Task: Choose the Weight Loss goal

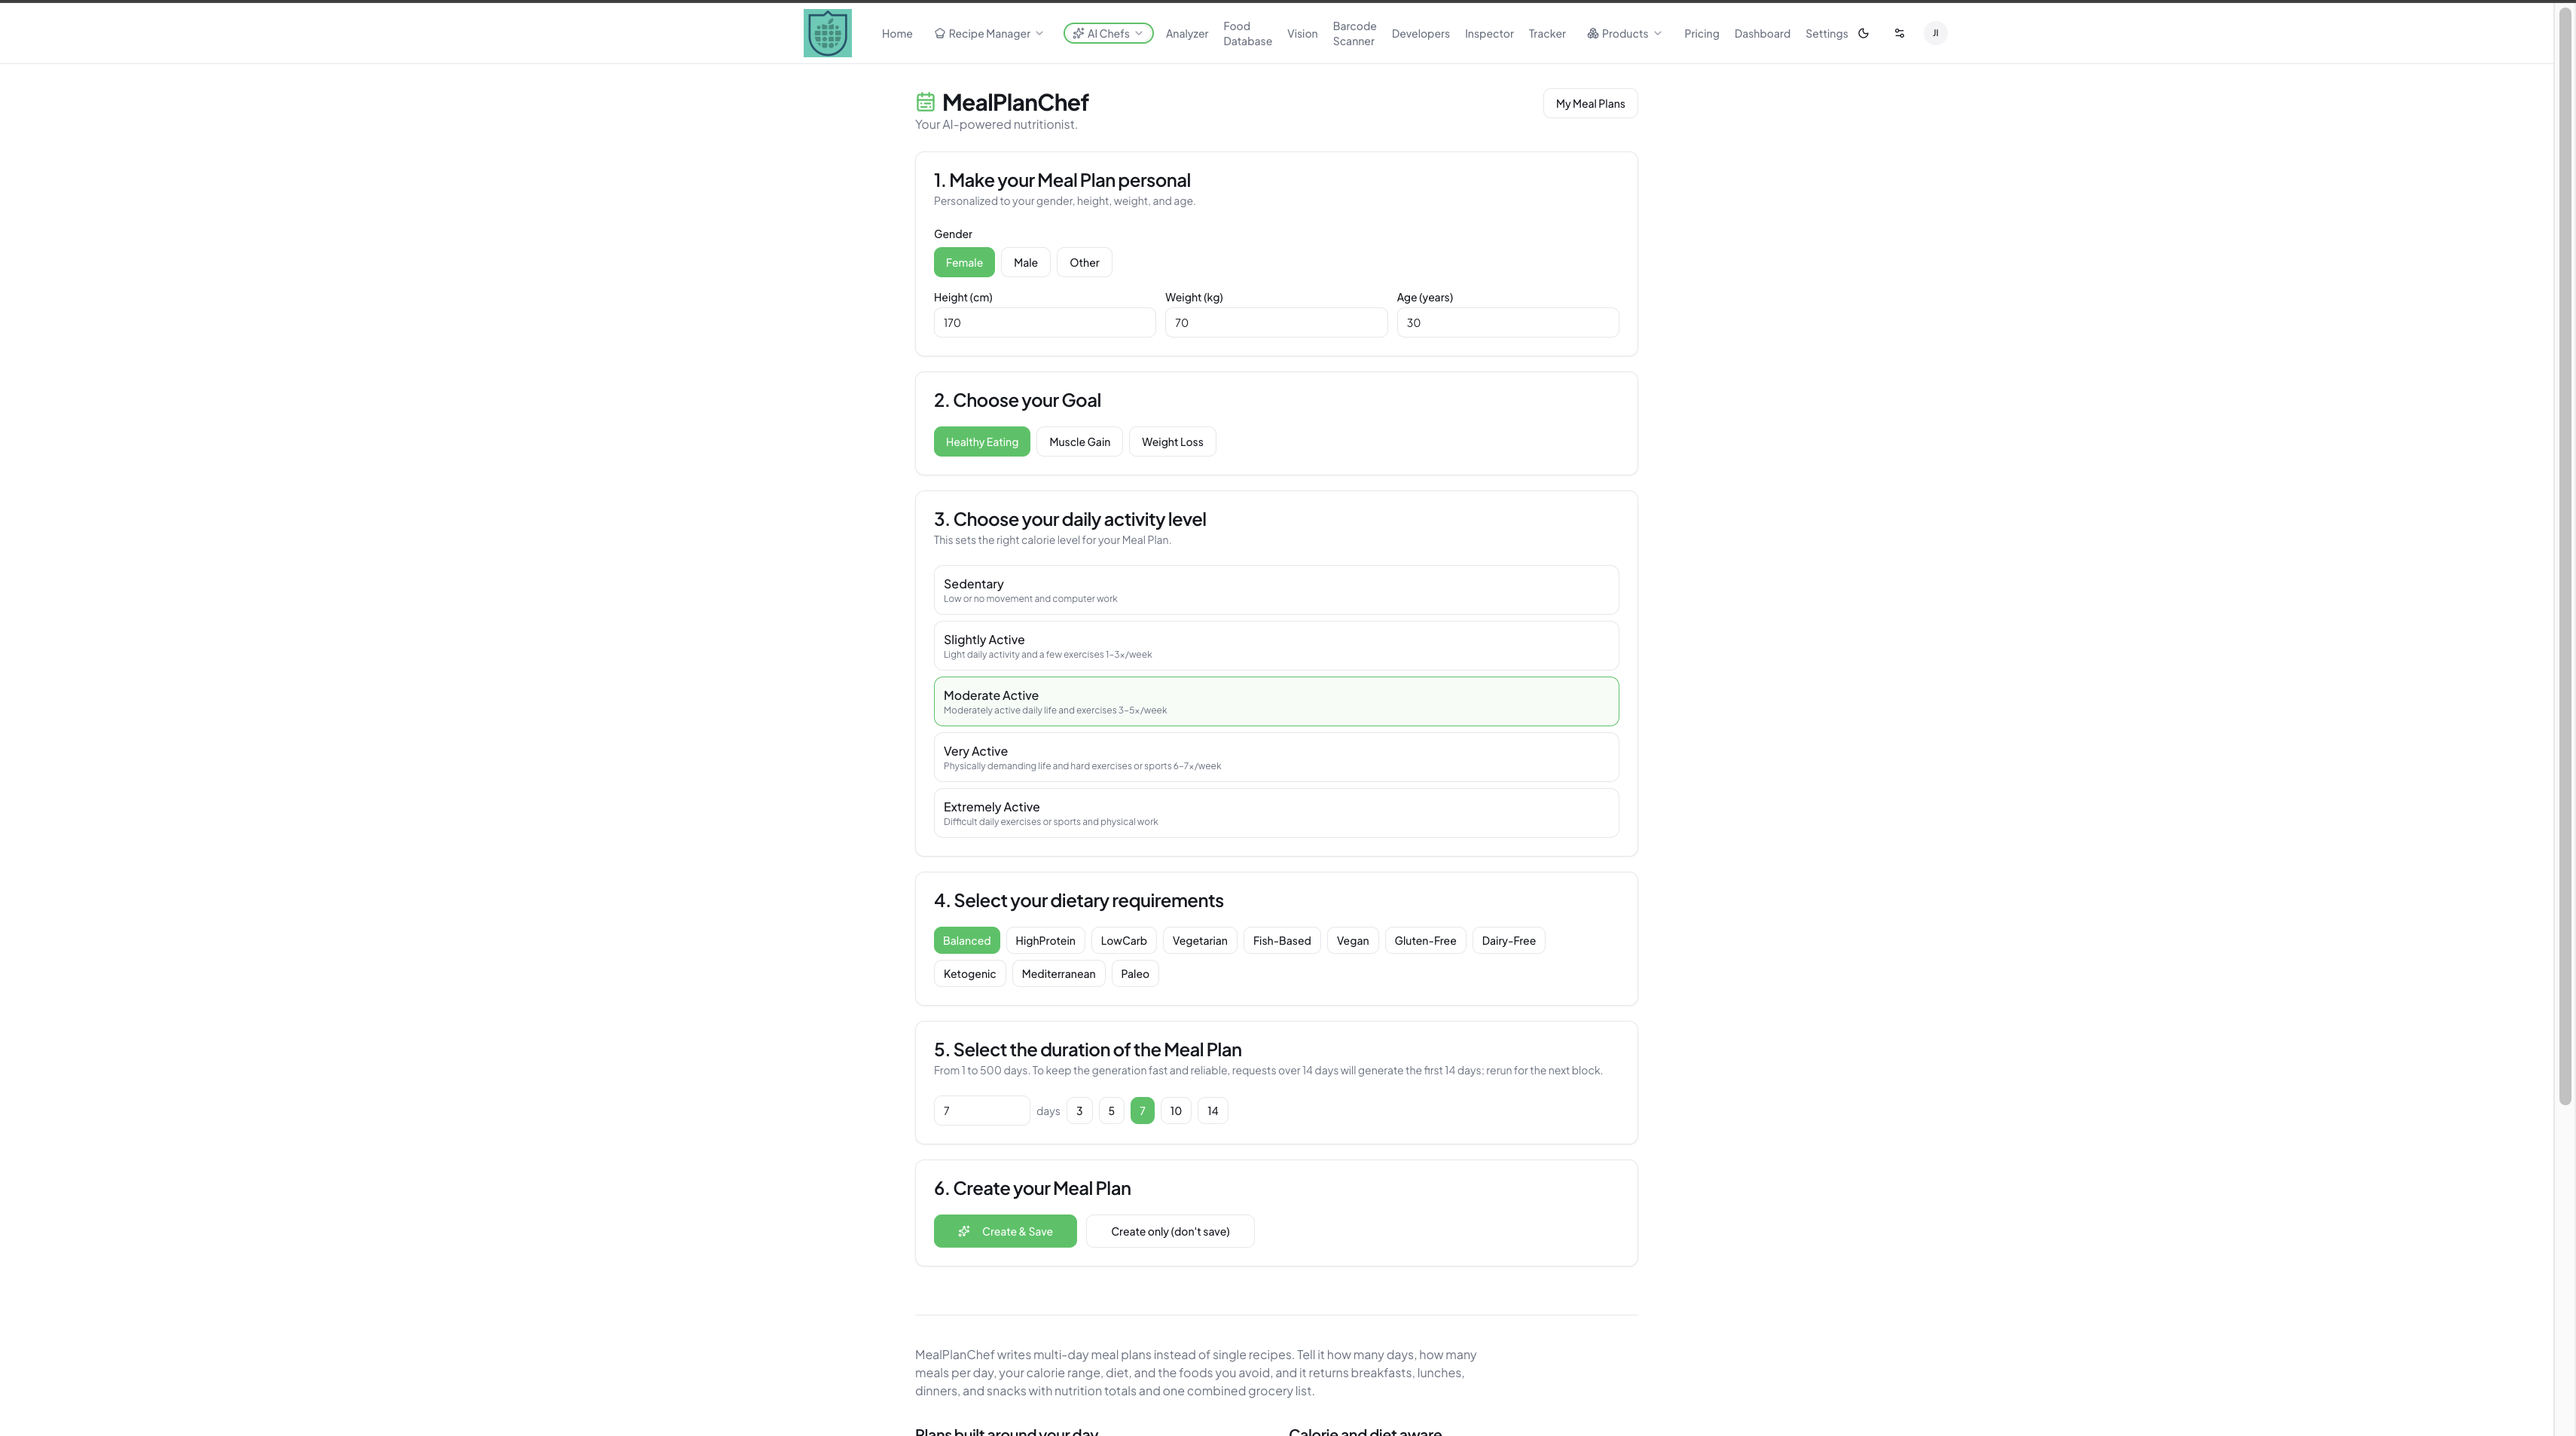Action: coord(1172,442)
